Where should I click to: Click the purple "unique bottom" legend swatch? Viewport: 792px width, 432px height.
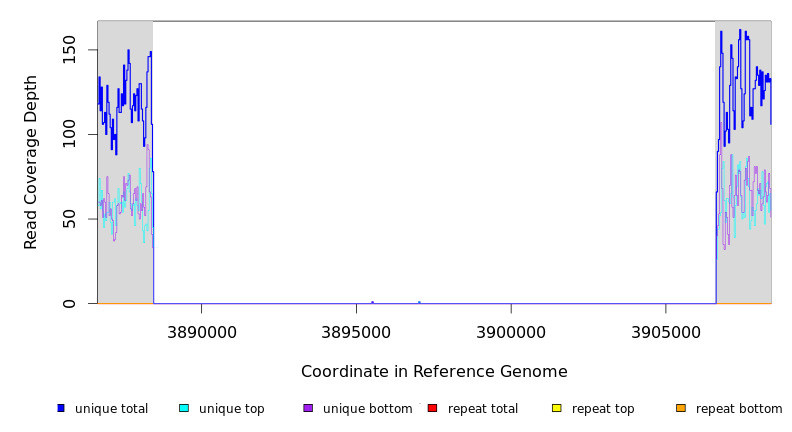pos(308,408)
